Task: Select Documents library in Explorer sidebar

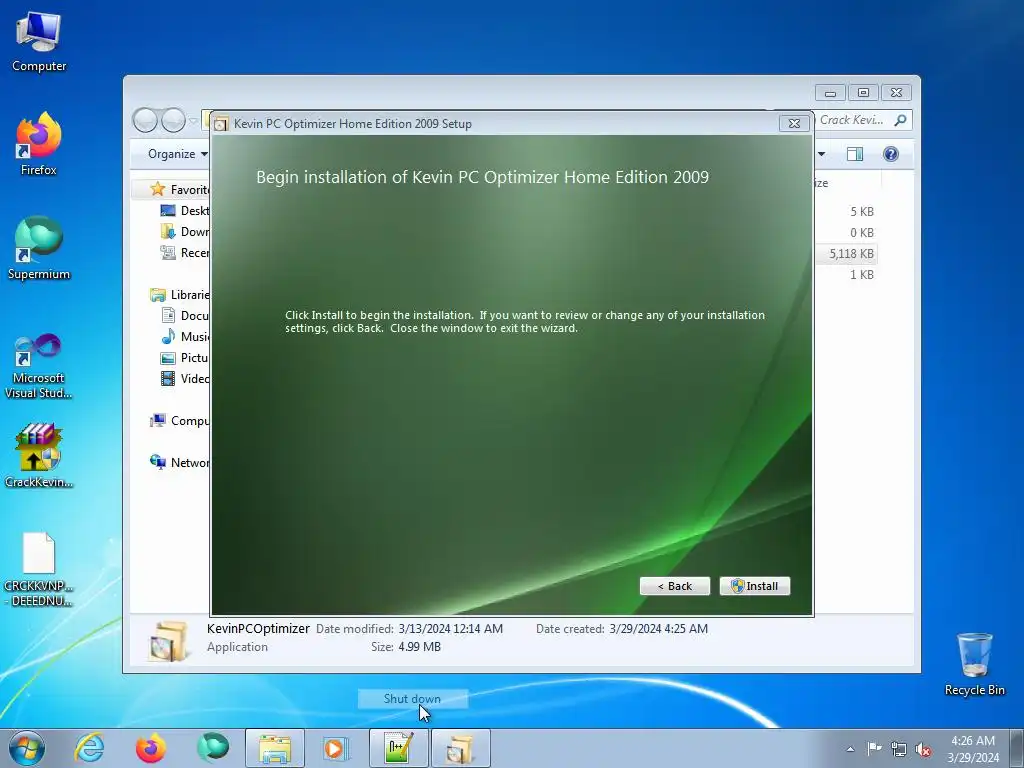Action: point(184,315)
